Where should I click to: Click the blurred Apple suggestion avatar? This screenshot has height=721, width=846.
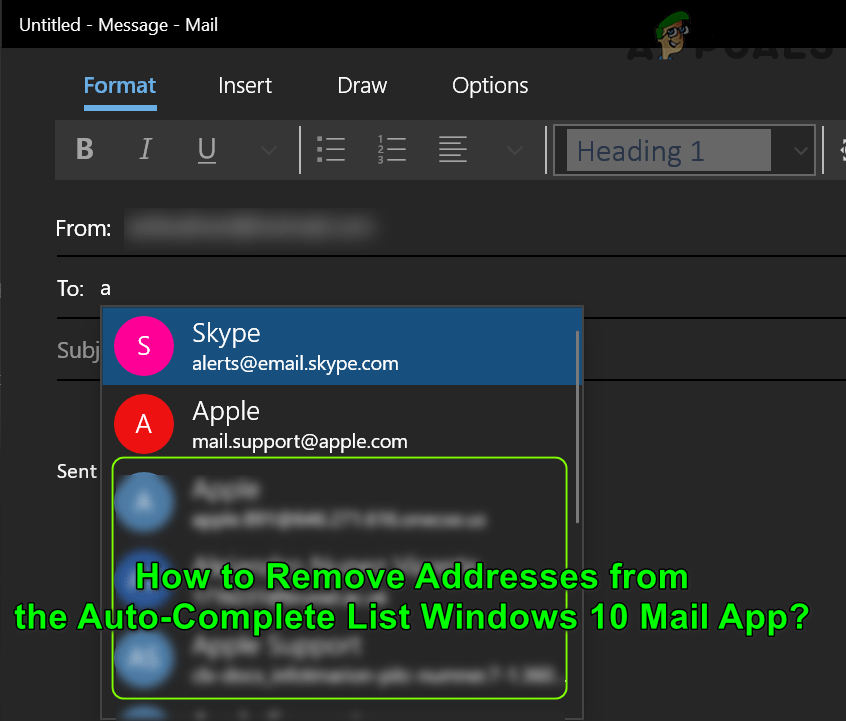point(145,502)
